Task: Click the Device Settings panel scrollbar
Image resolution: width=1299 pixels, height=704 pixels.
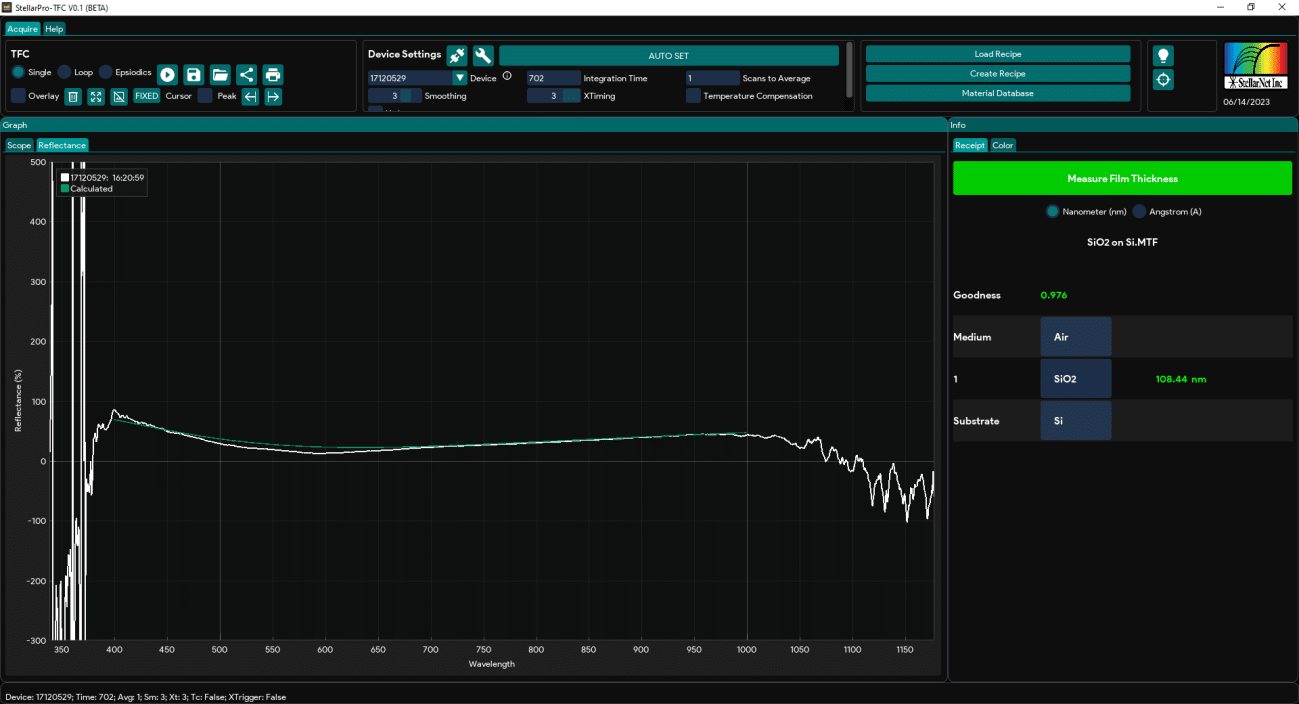Action: point(850,70)
